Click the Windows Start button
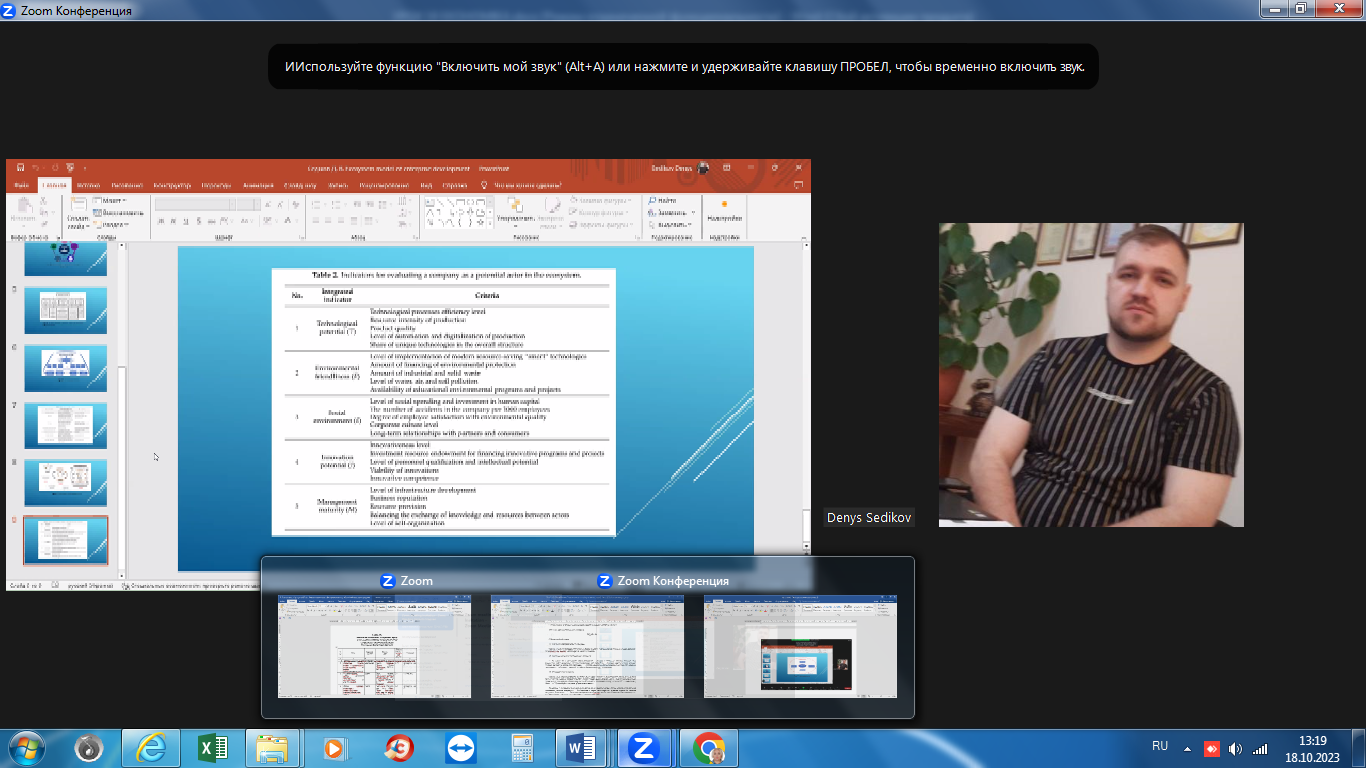 [27, 748]
